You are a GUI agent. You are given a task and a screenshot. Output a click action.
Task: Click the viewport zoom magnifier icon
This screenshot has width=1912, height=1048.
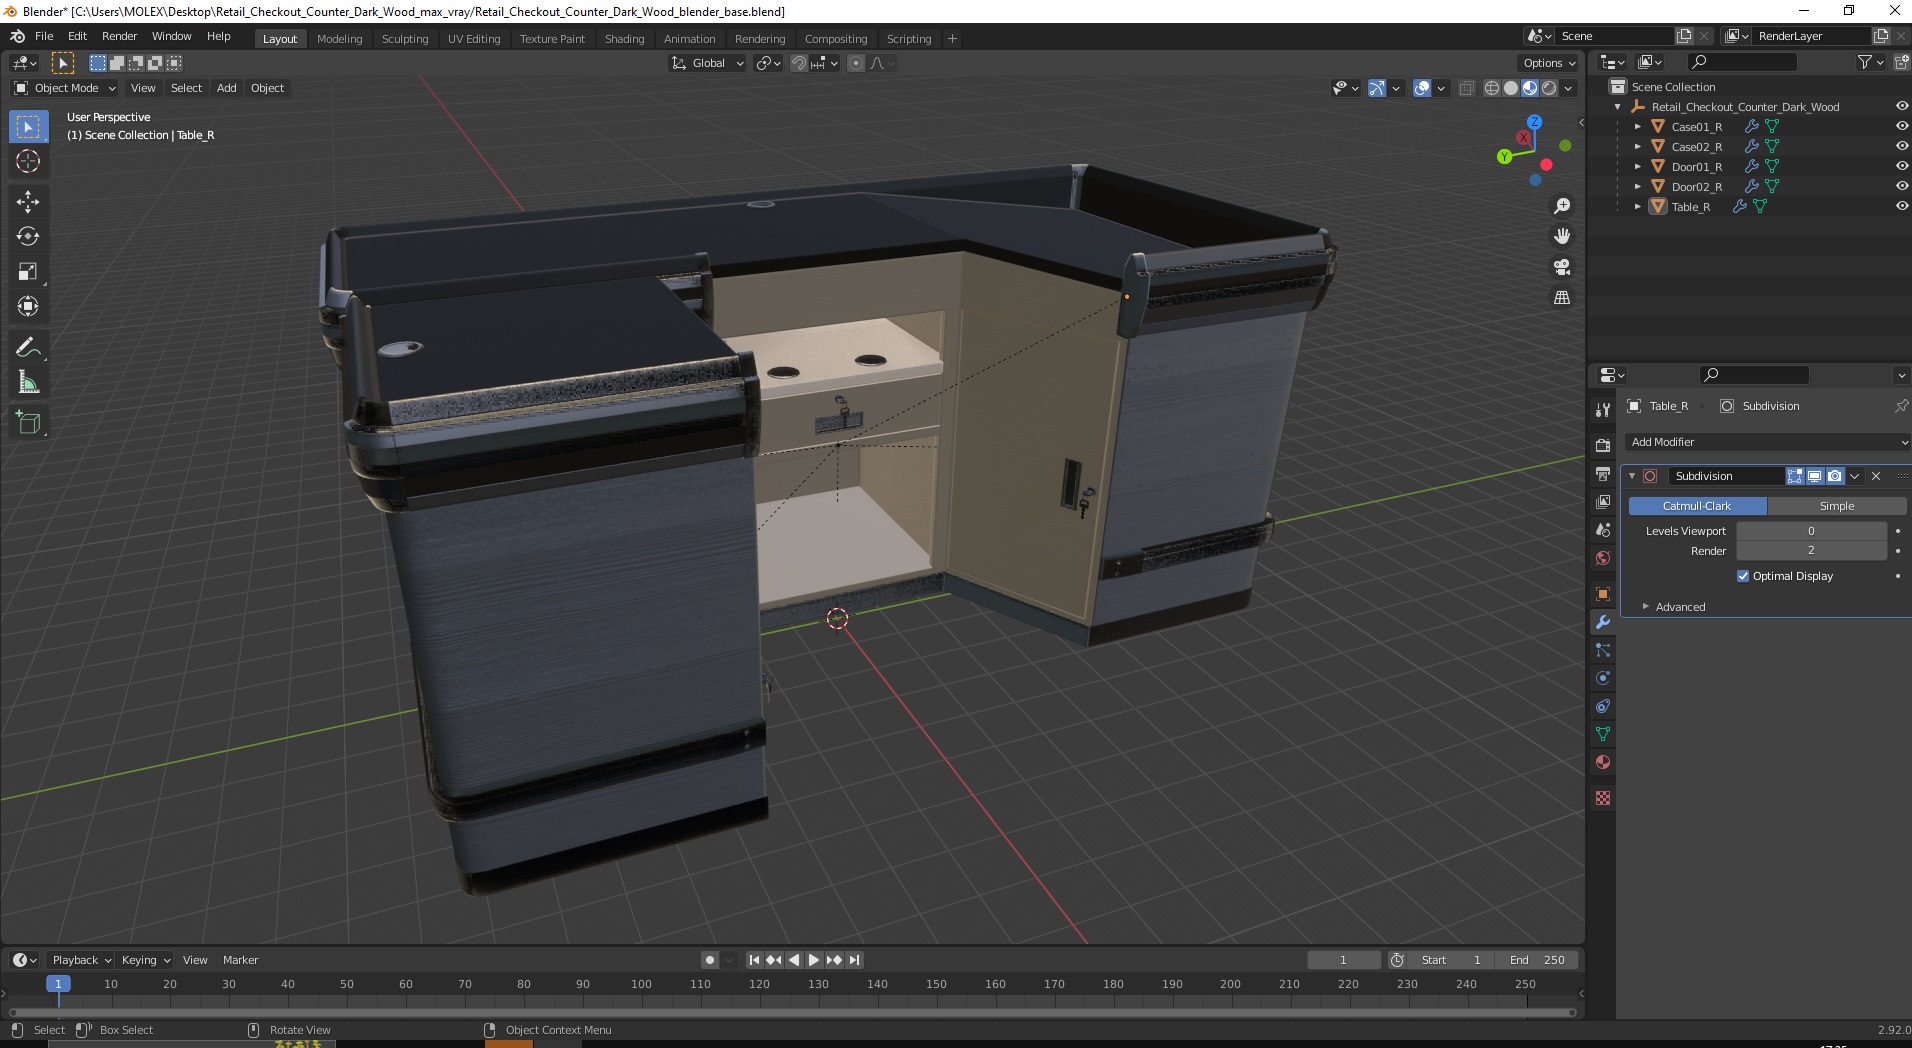point(1562,206)
